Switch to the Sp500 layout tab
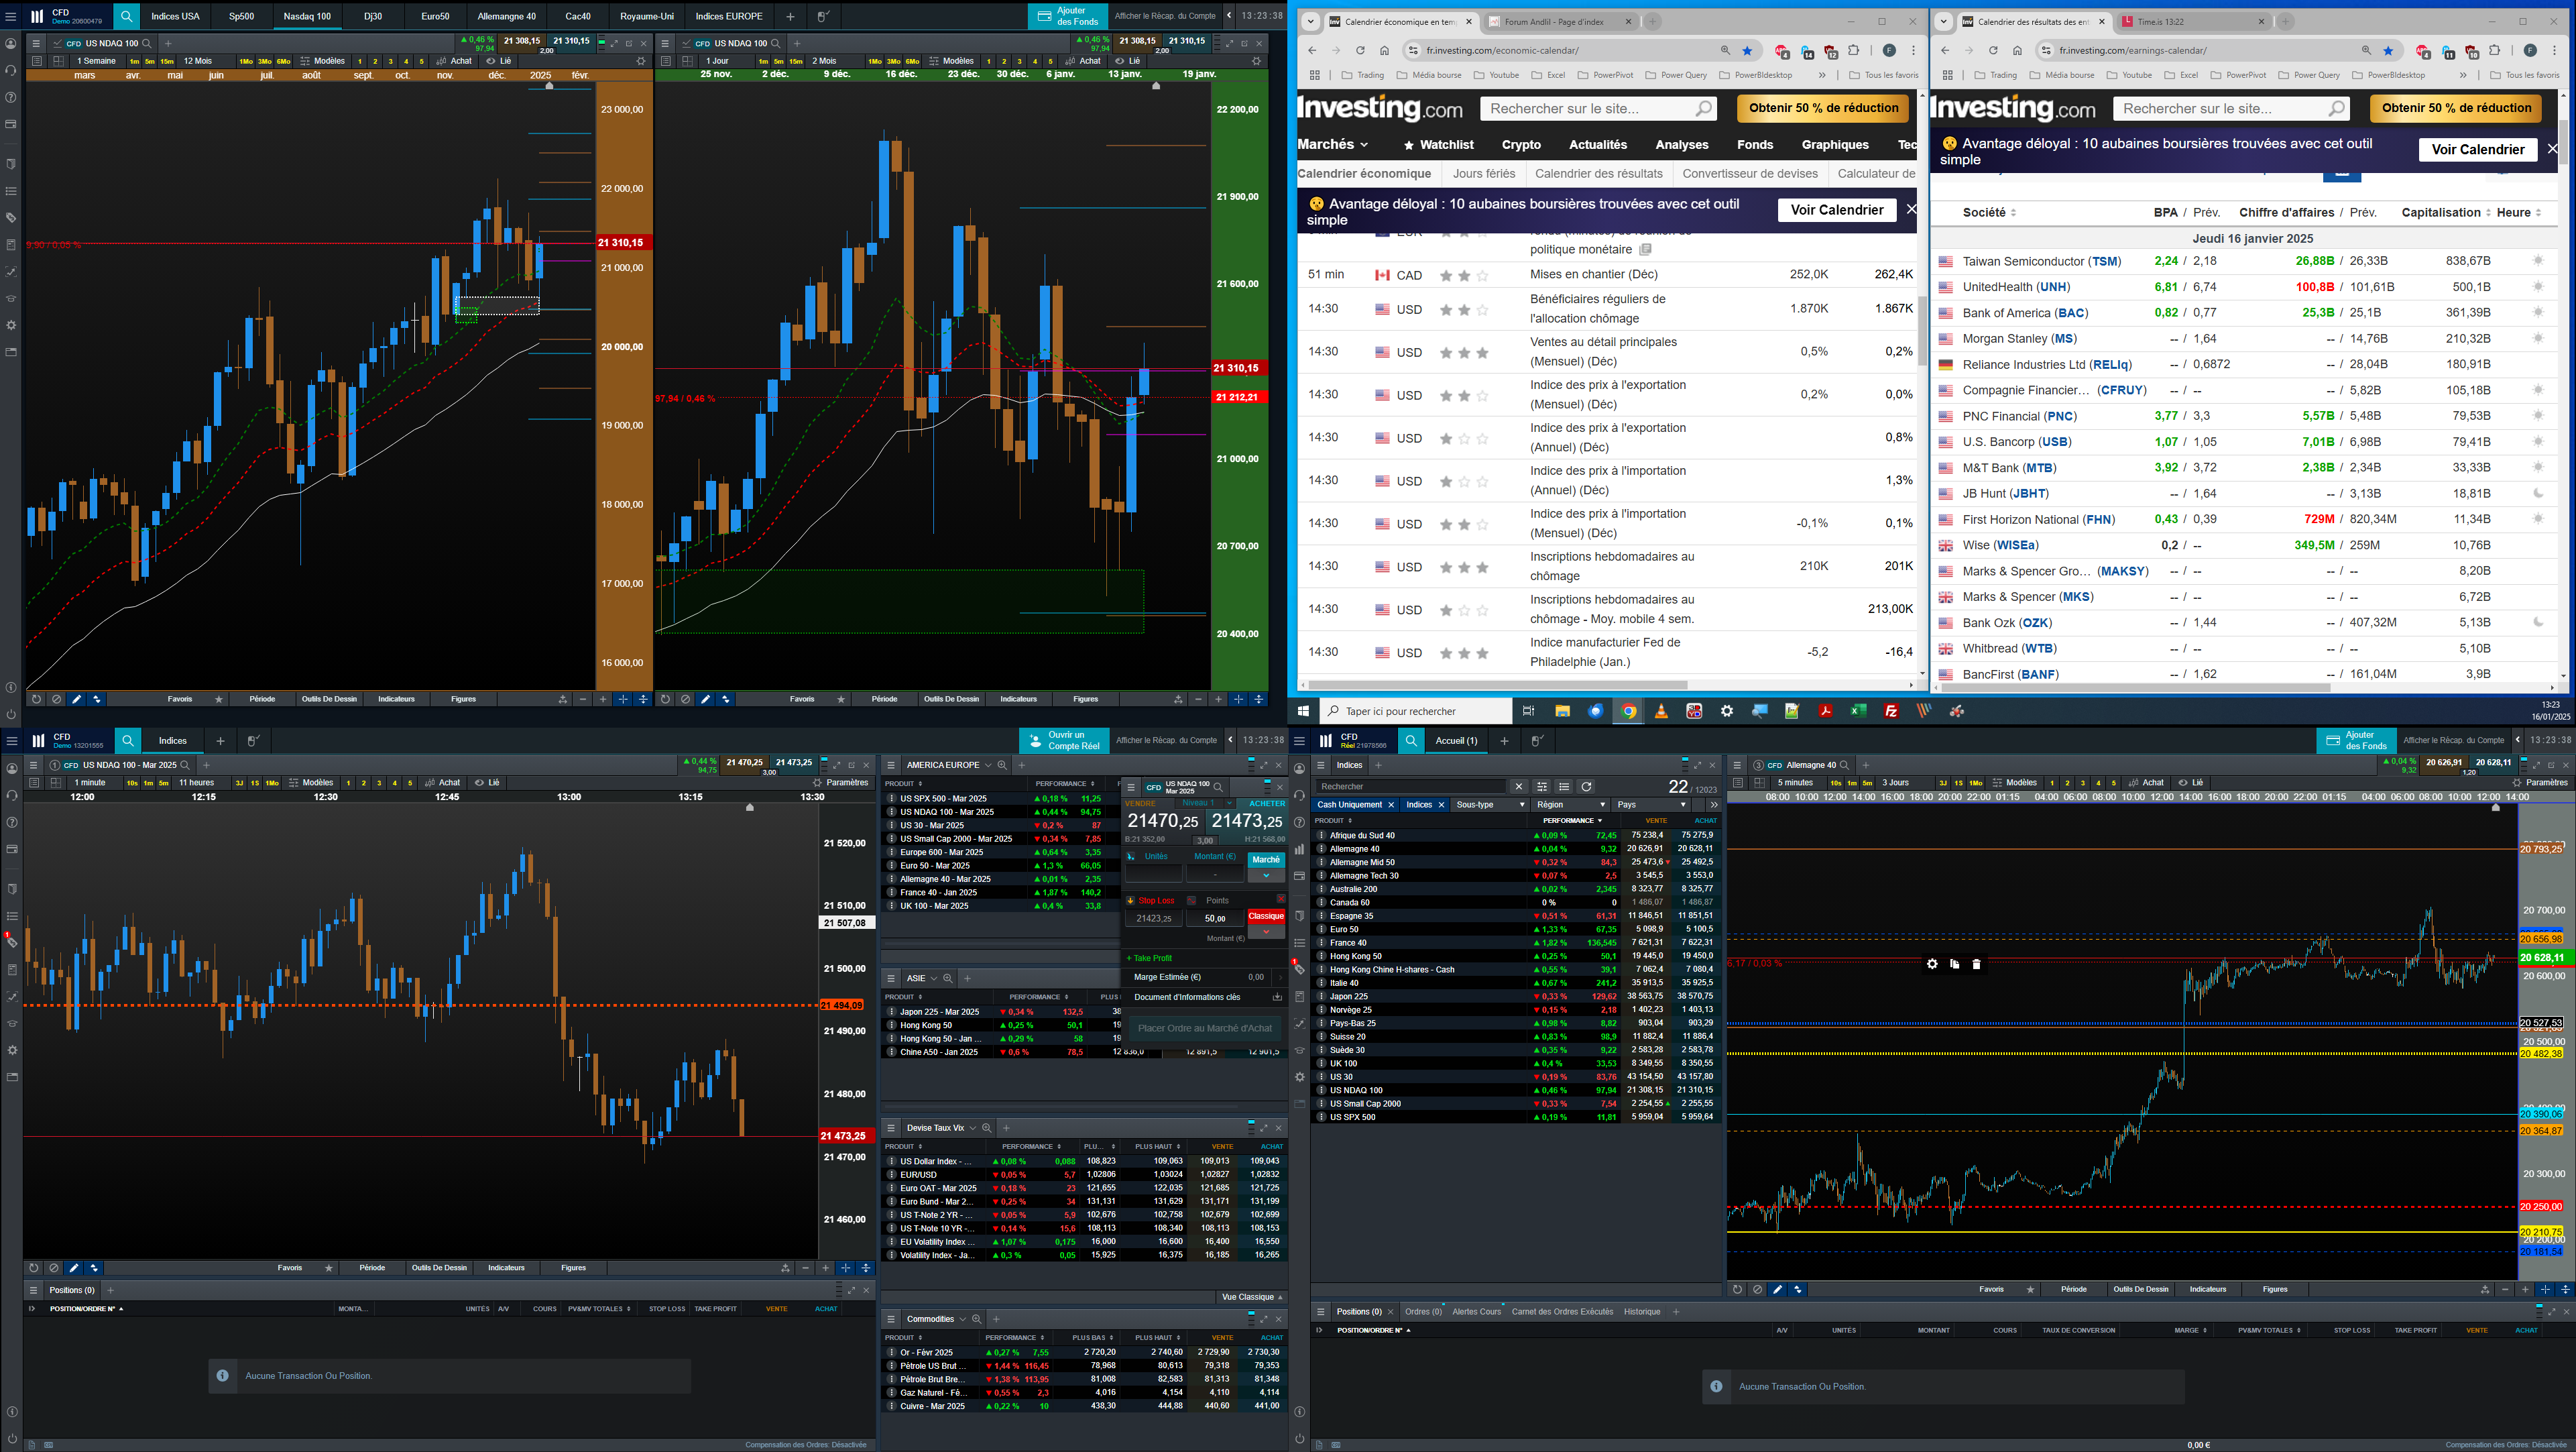This screenshot has height=1452, width=2576. (241, 16)
